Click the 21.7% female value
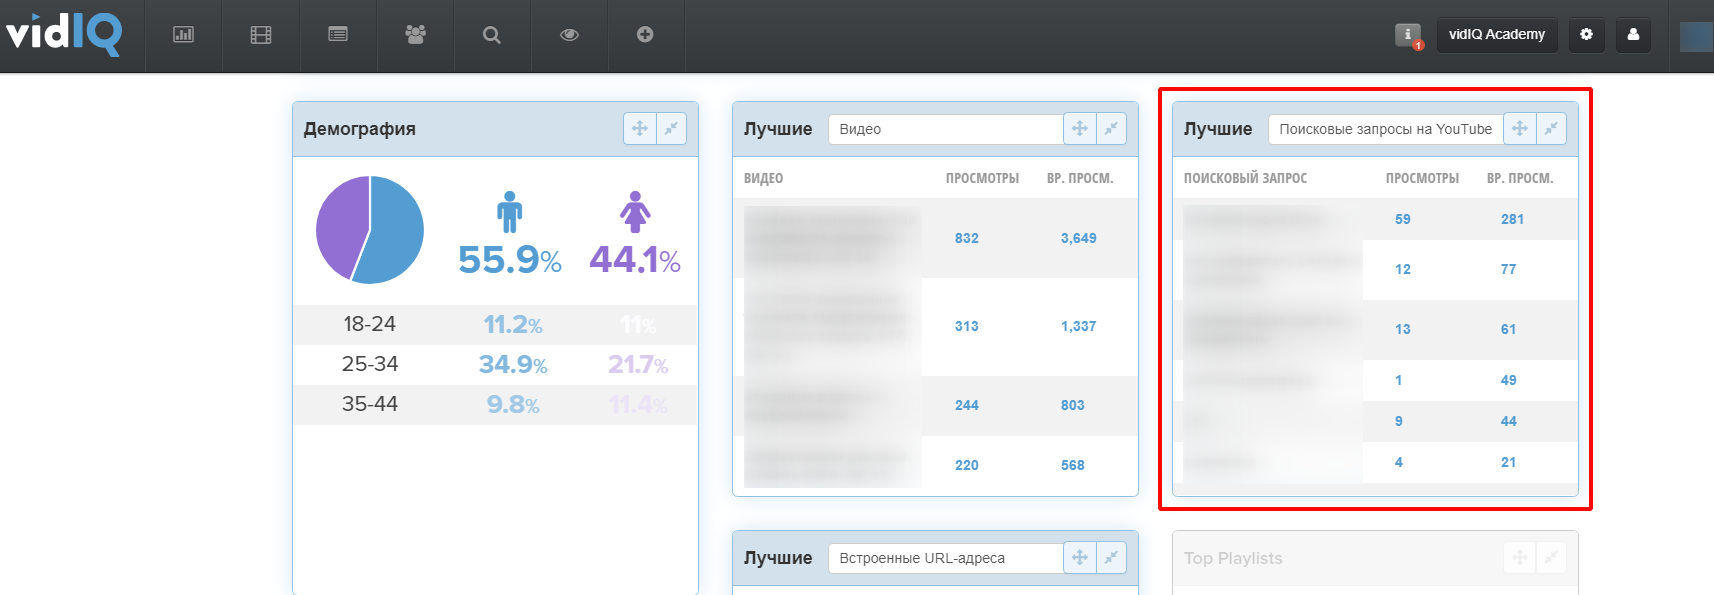1714x595 pixels. (638, 365)
